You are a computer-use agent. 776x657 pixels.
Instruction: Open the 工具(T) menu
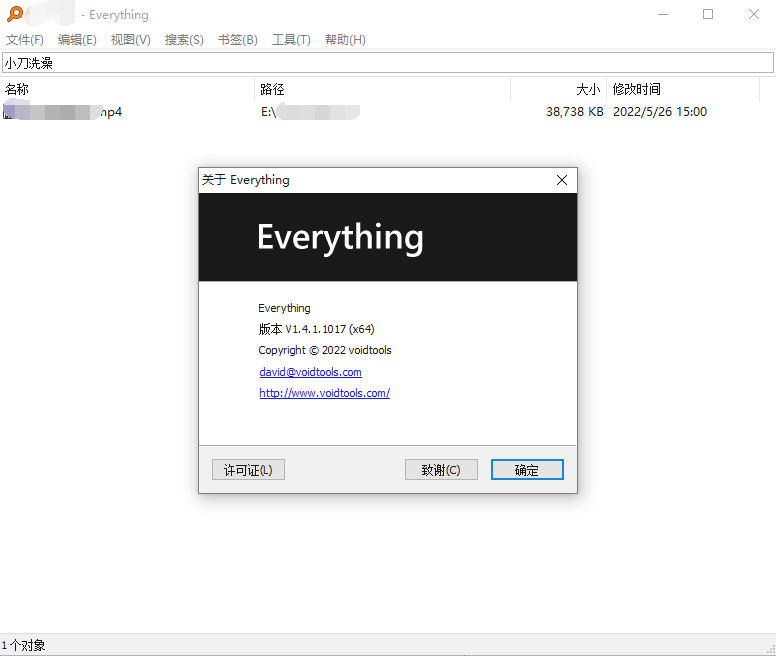coord(291,40)
